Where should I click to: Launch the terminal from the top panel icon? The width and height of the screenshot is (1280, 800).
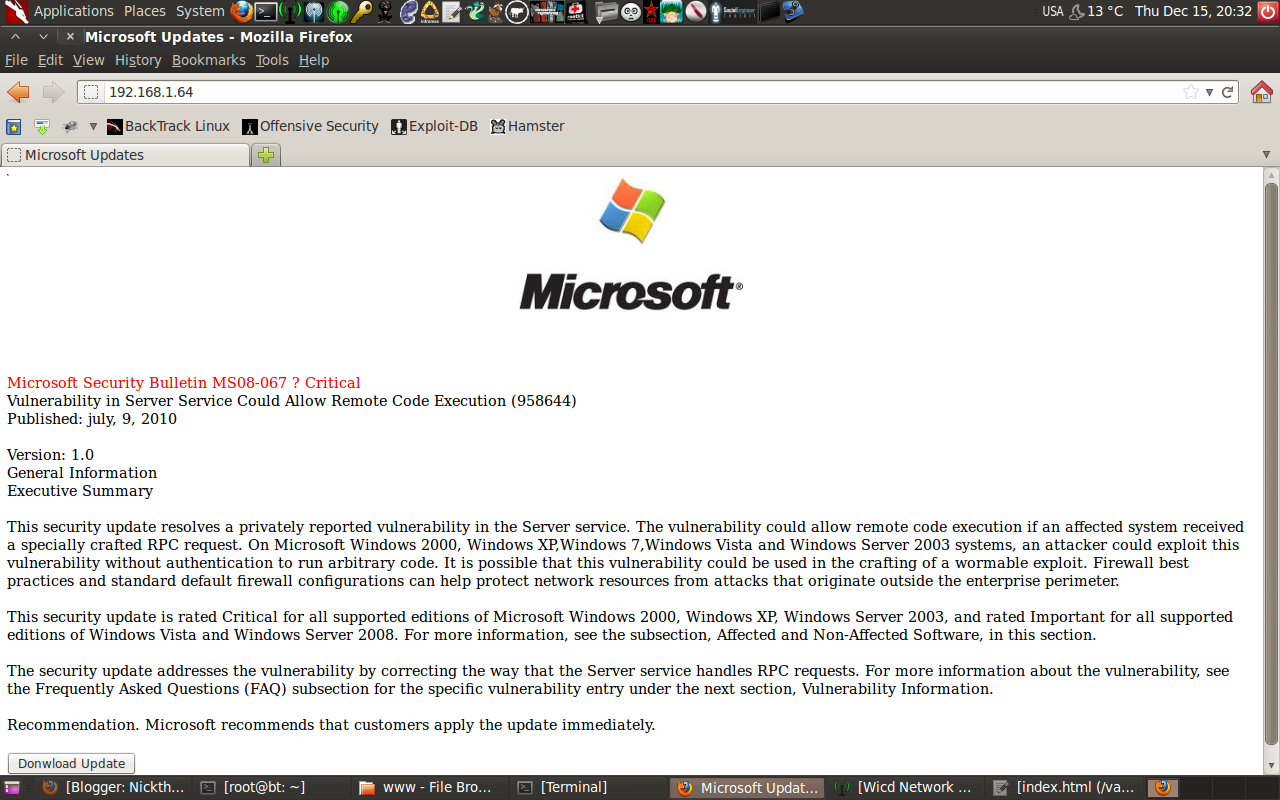pos(266,12)
